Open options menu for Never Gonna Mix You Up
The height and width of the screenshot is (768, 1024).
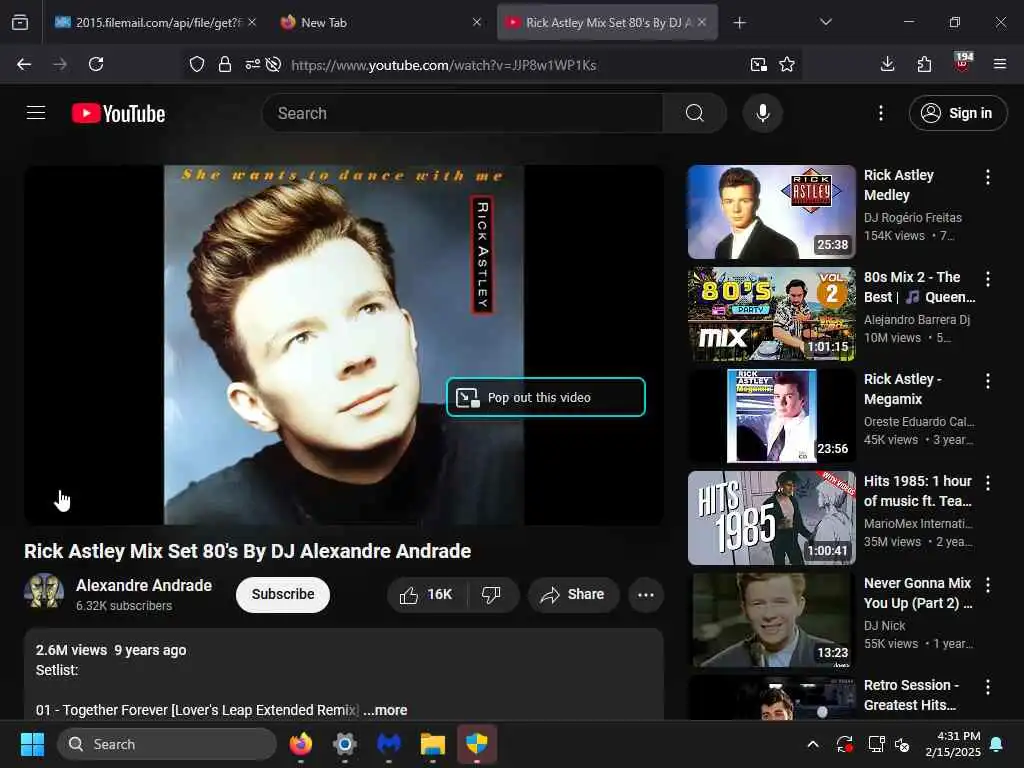(987, 584)
